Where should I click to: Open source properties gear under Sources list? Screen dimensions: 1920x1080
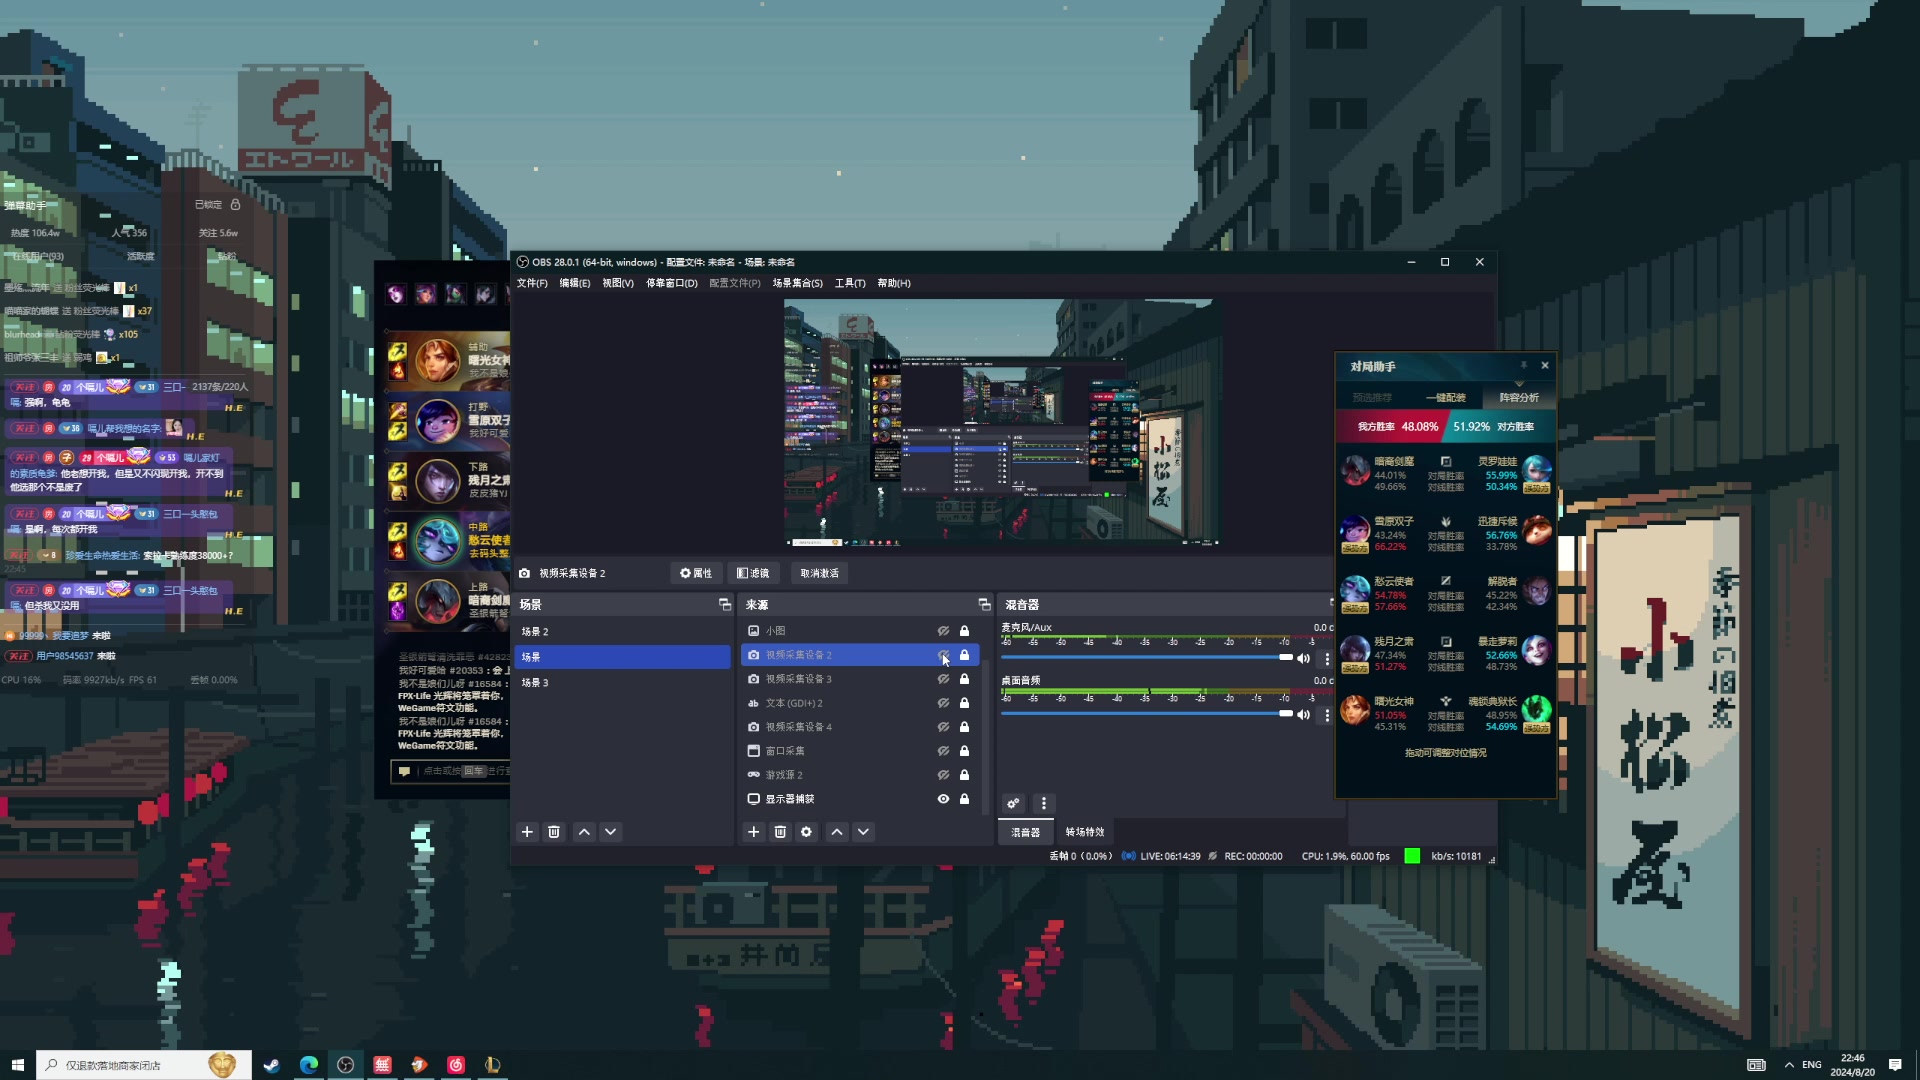pos(806,832)
